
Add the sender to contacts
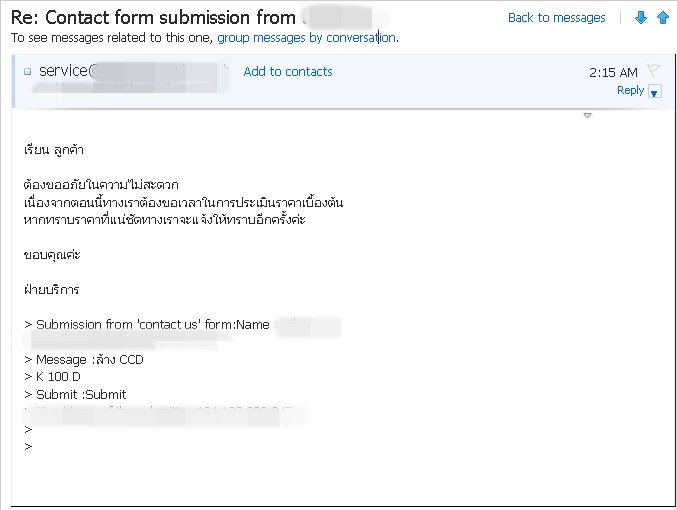coord(288,72)
